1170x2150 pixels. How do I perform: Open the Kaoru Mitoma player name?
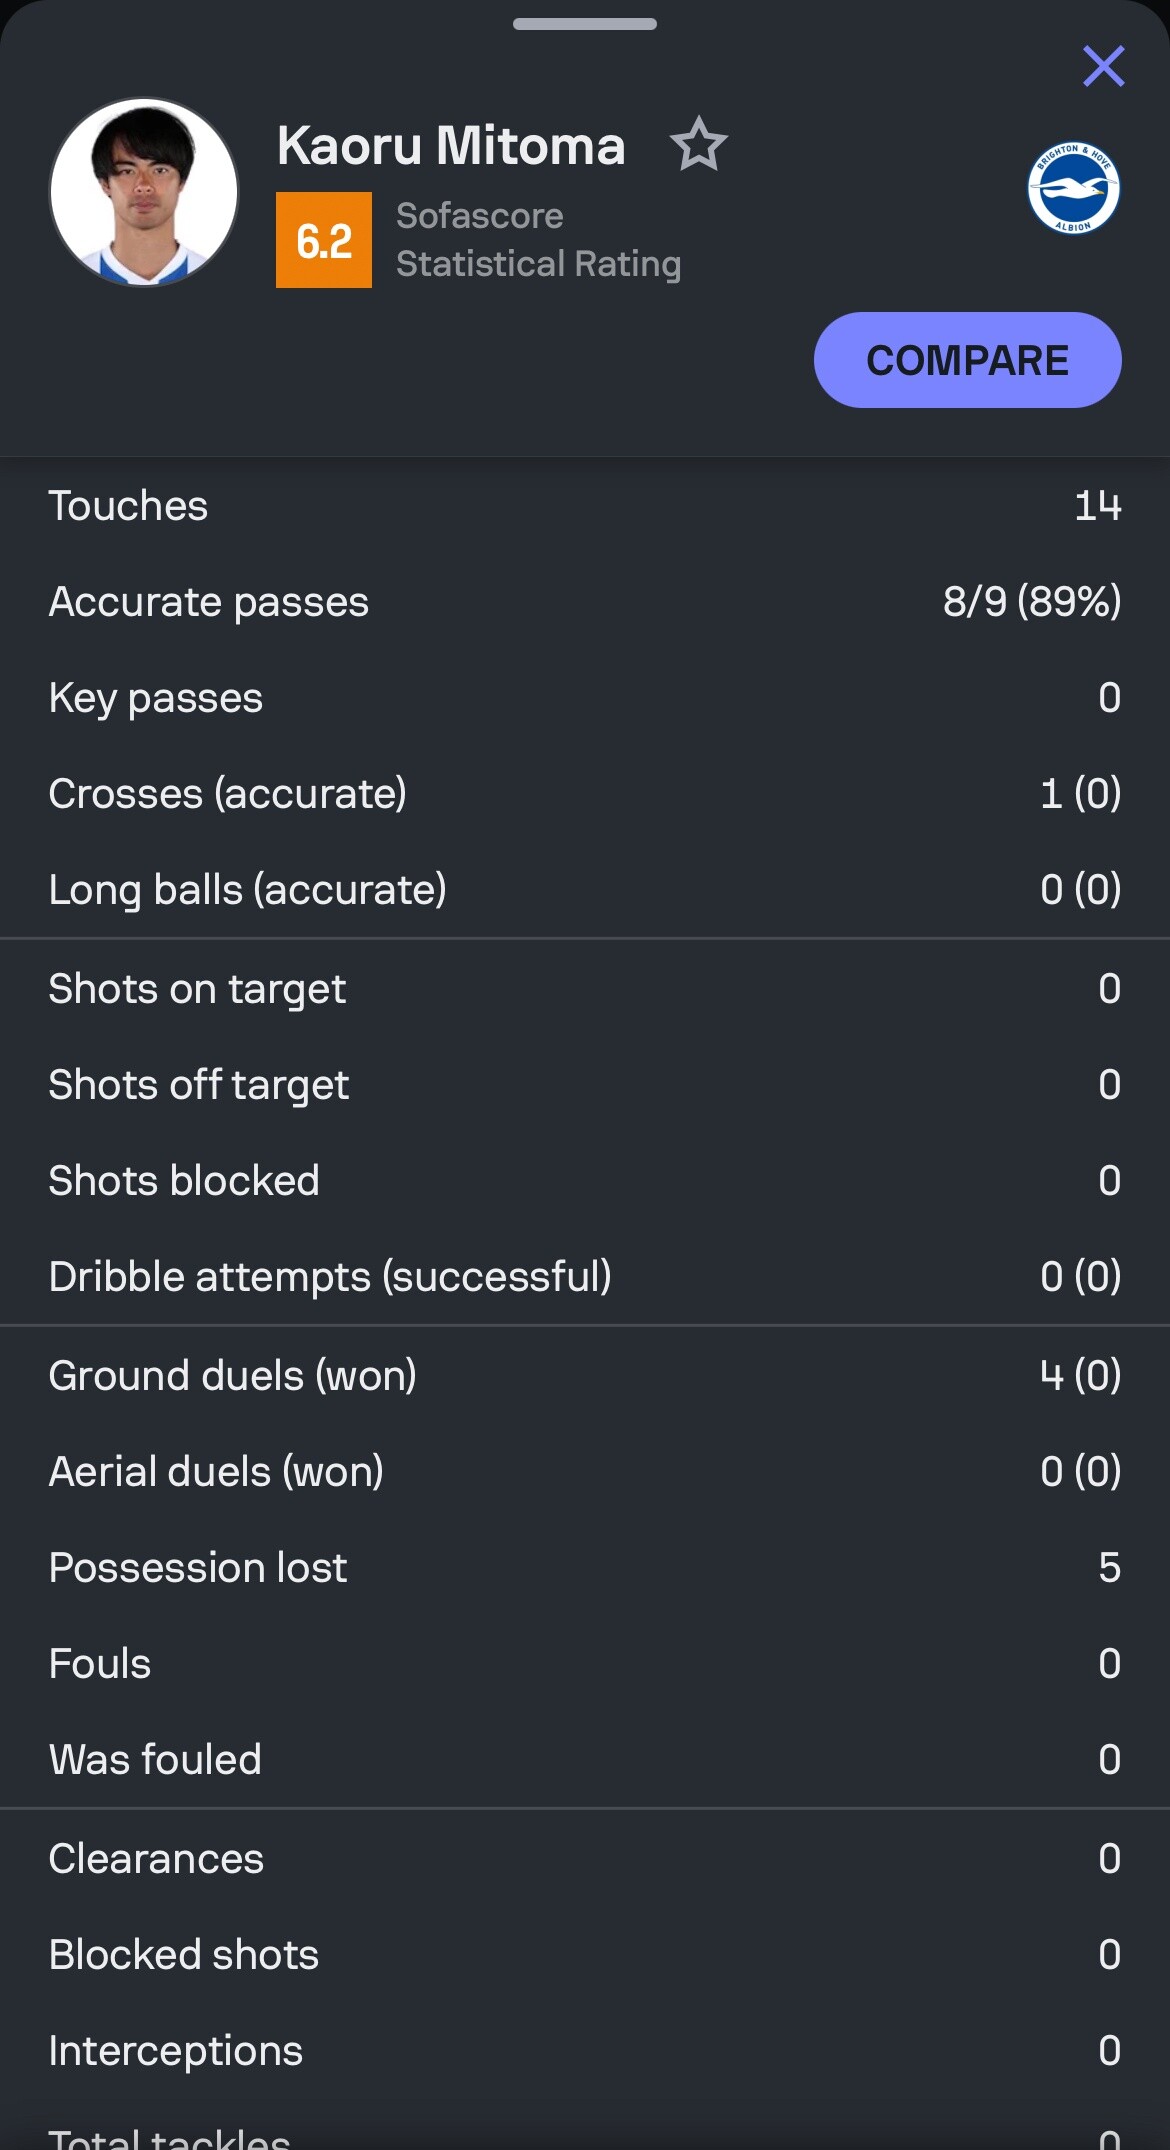point(451,146)
